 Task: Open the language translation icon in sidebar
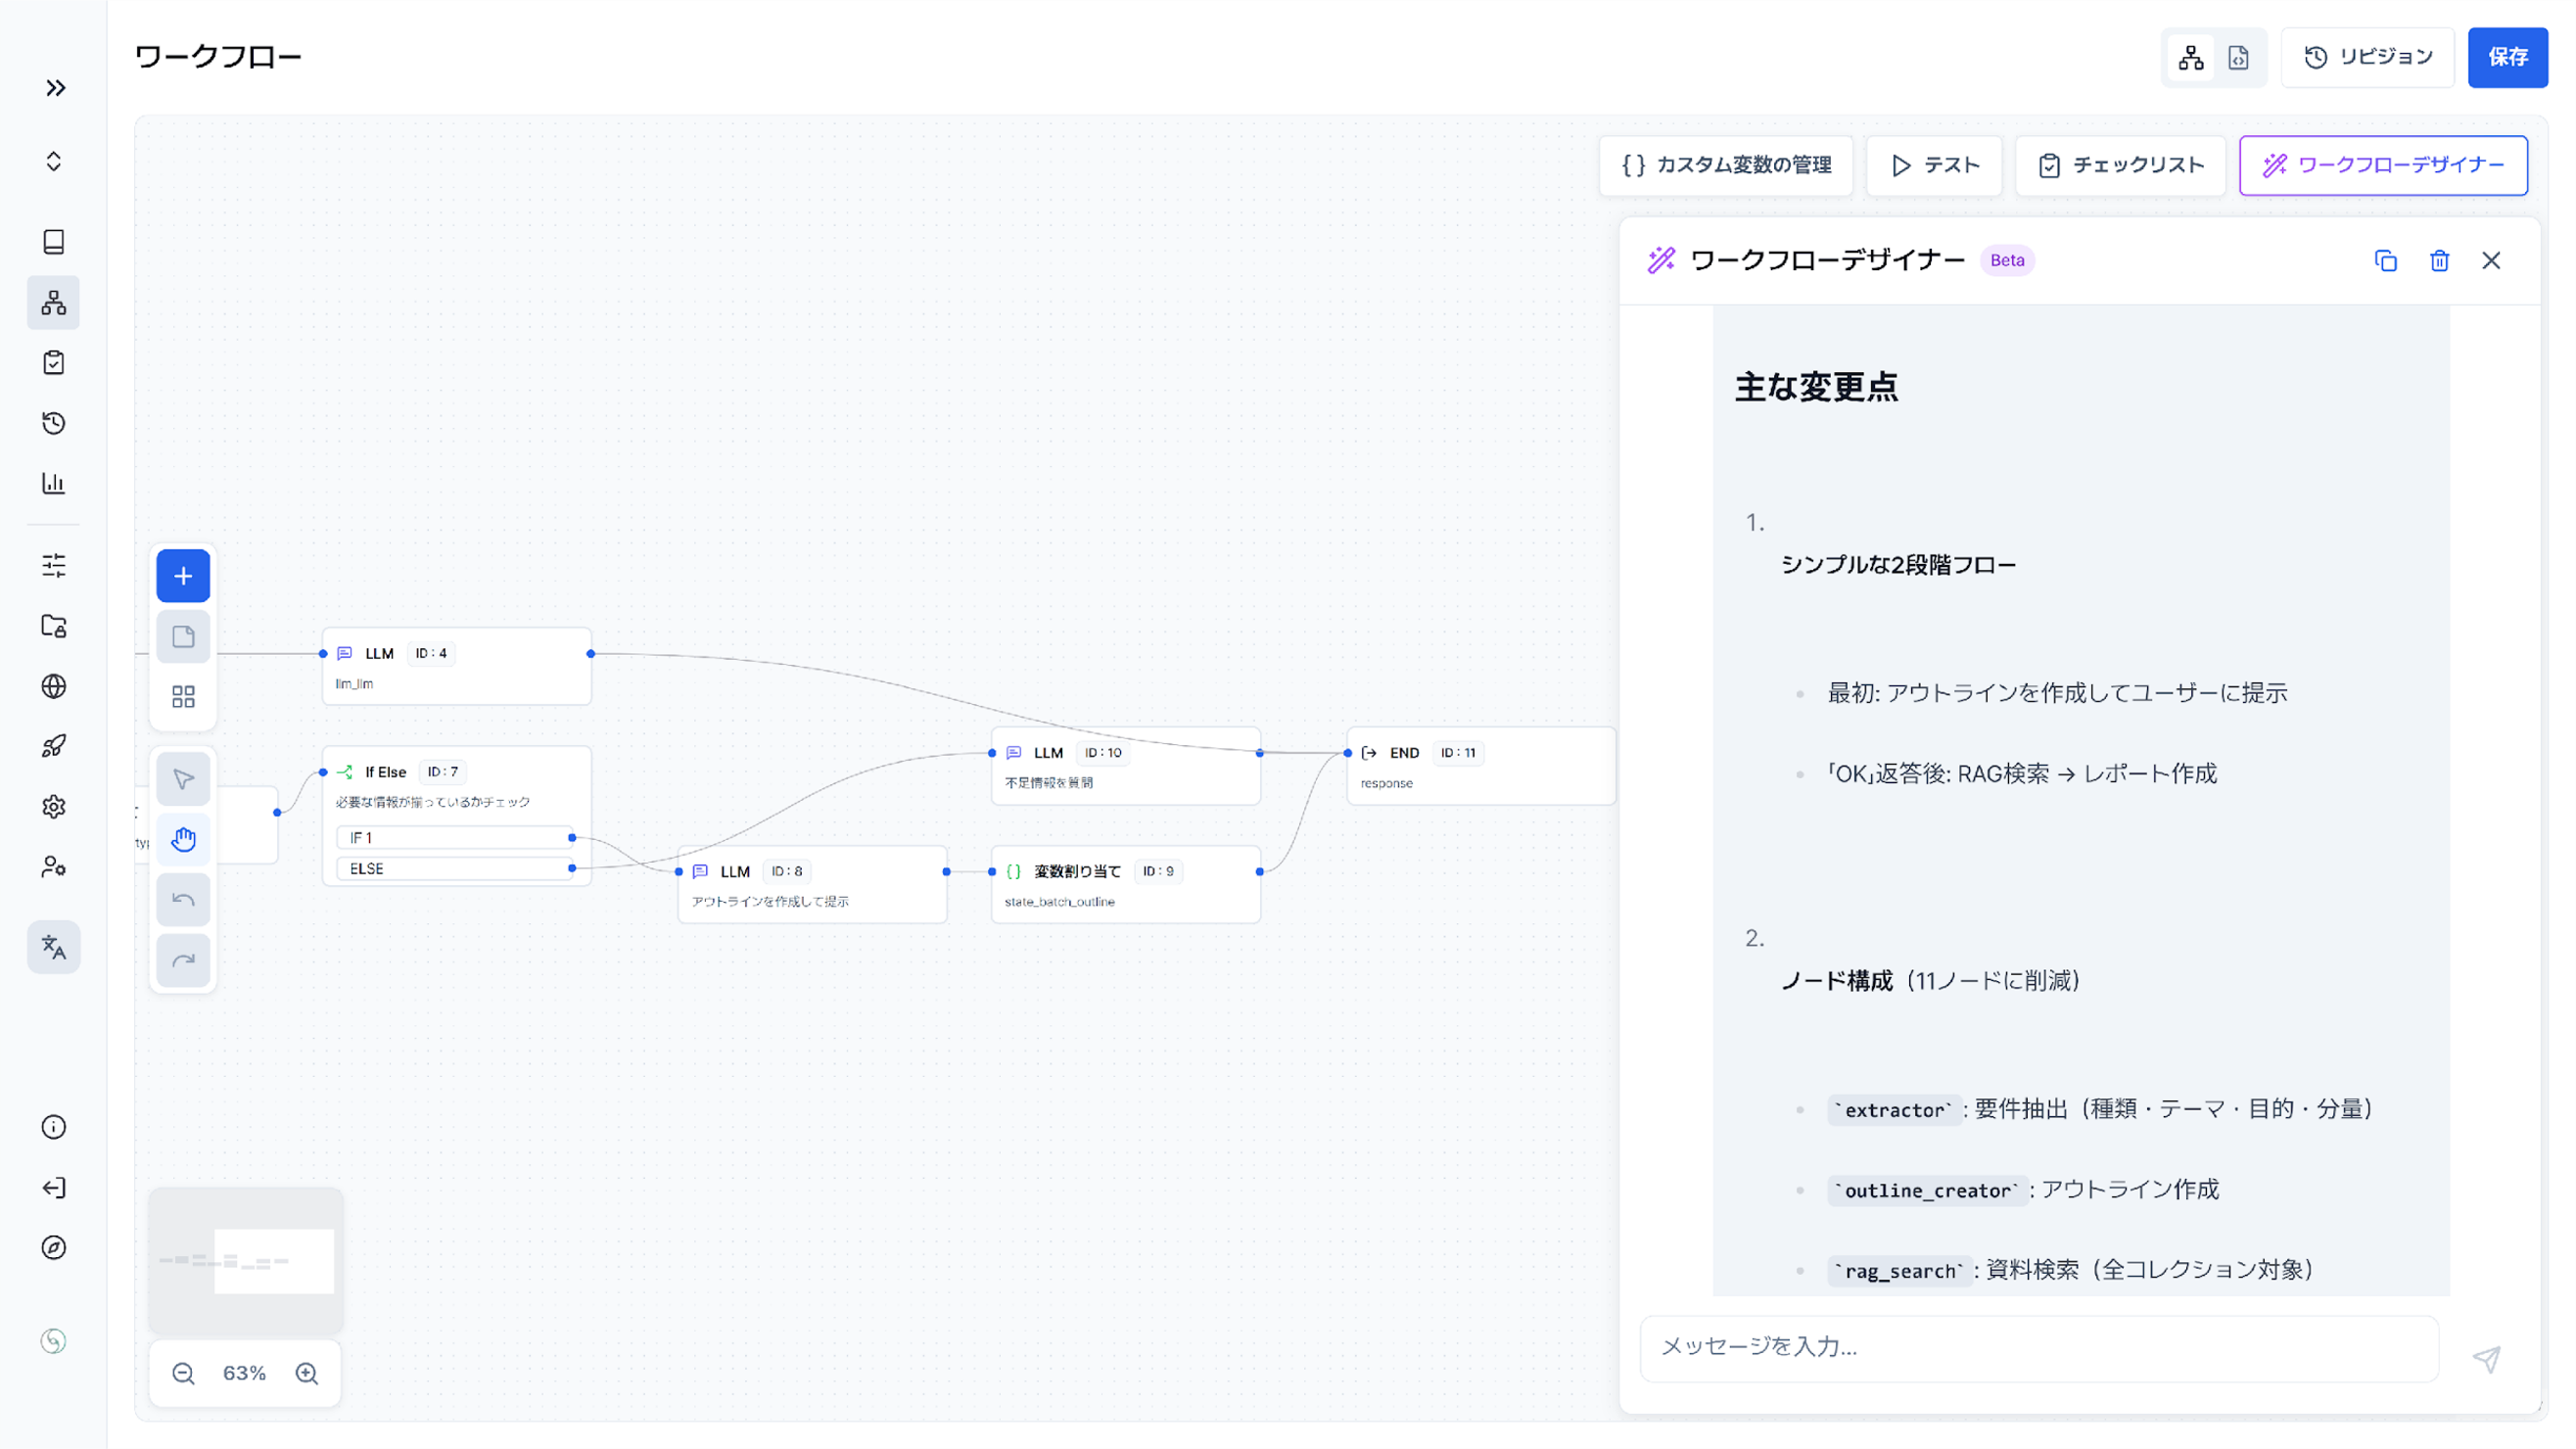pos(54,947)
